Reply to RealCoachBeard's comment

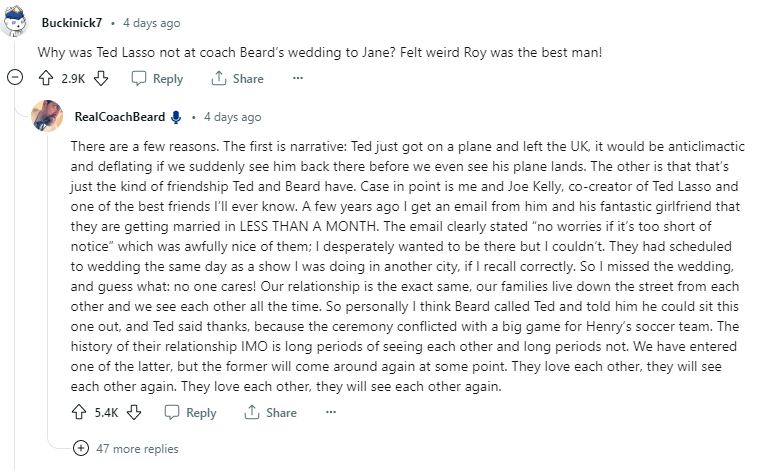(x=191, y=413)
